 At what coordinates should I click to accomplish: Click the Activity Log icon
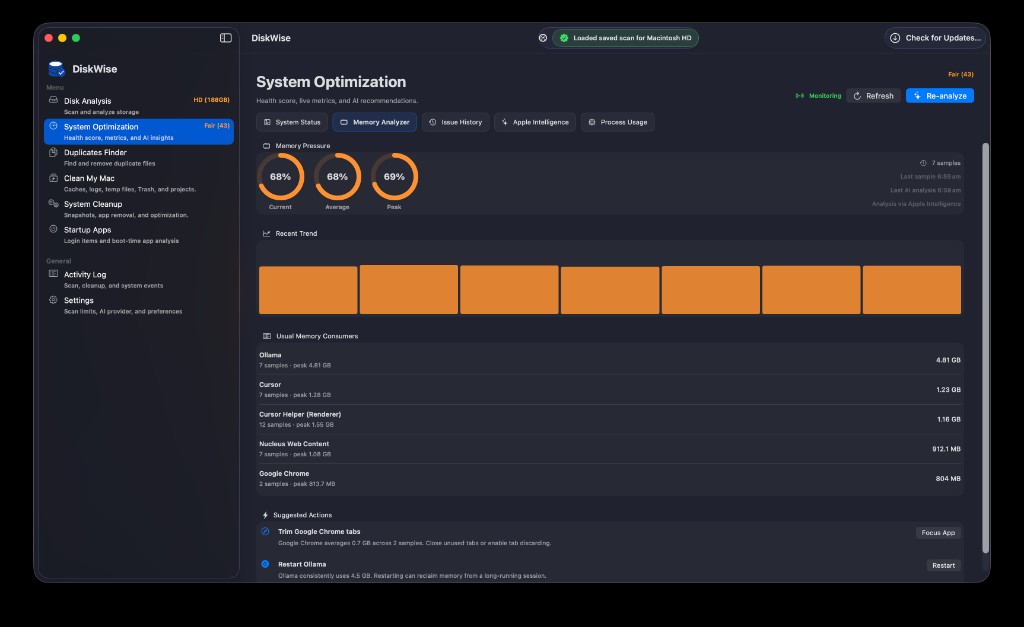54,274
